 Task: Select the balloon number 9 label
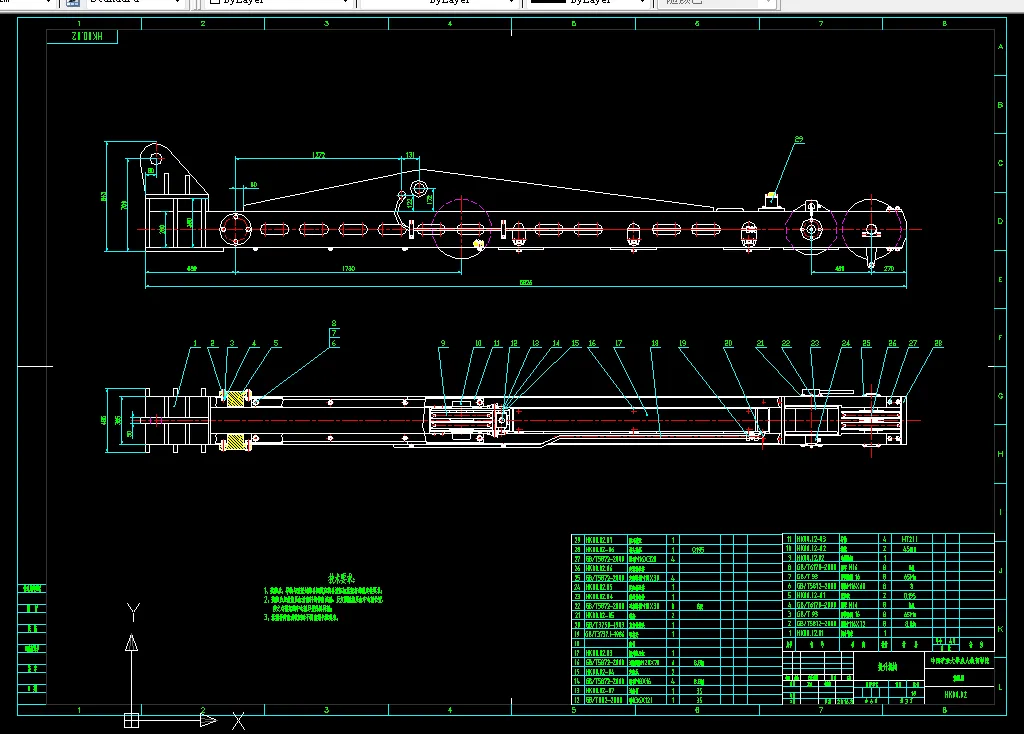click(443, 343)
